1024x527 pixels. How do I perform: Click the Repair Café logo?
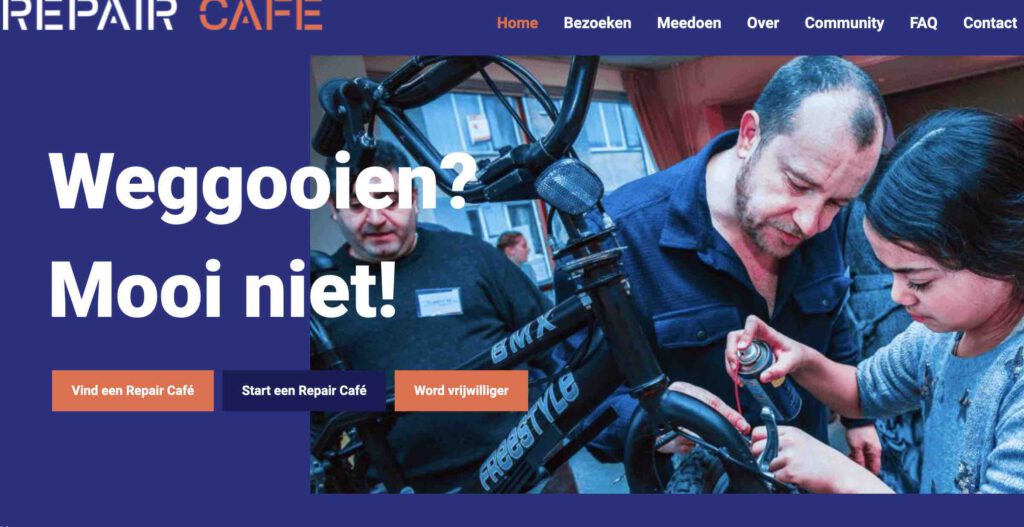[162, 15]
